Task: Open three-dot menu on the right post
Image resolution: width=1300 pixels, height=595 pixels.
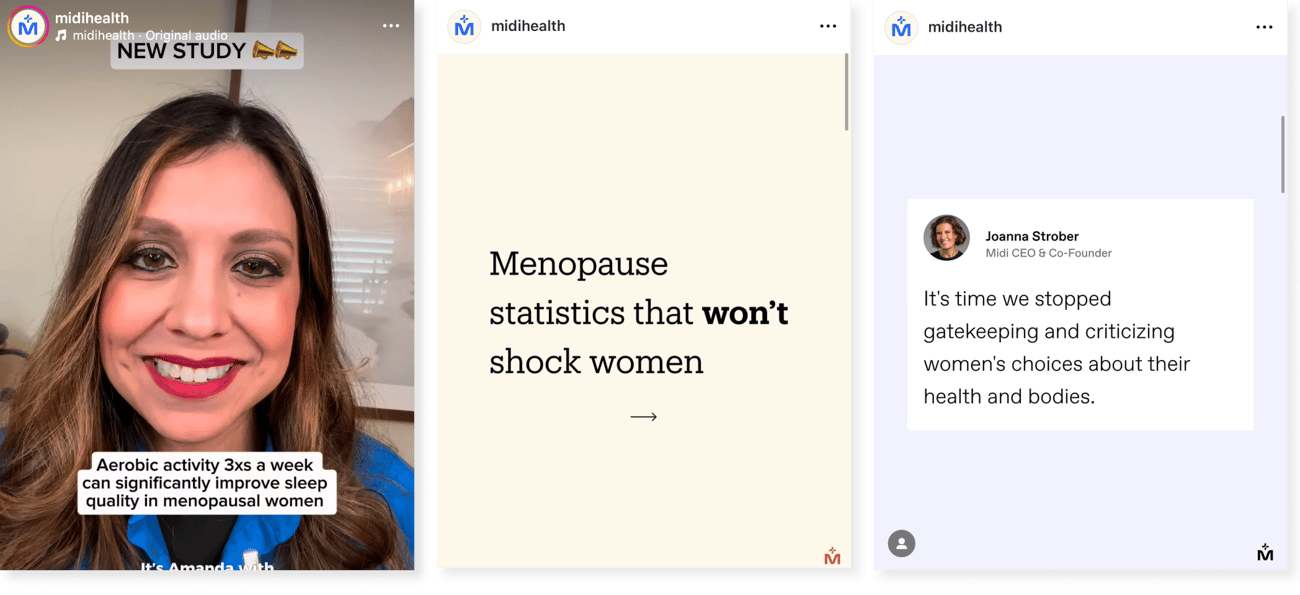Action: point(1264,27)
